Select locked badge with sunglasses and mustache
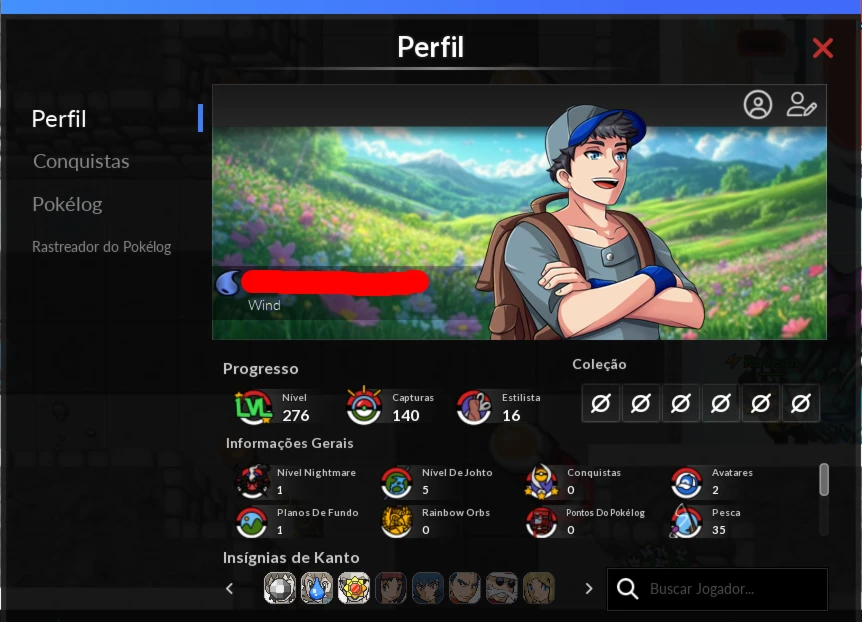Image resolution: width=862 pixels, height=622 pixels. 501,588
